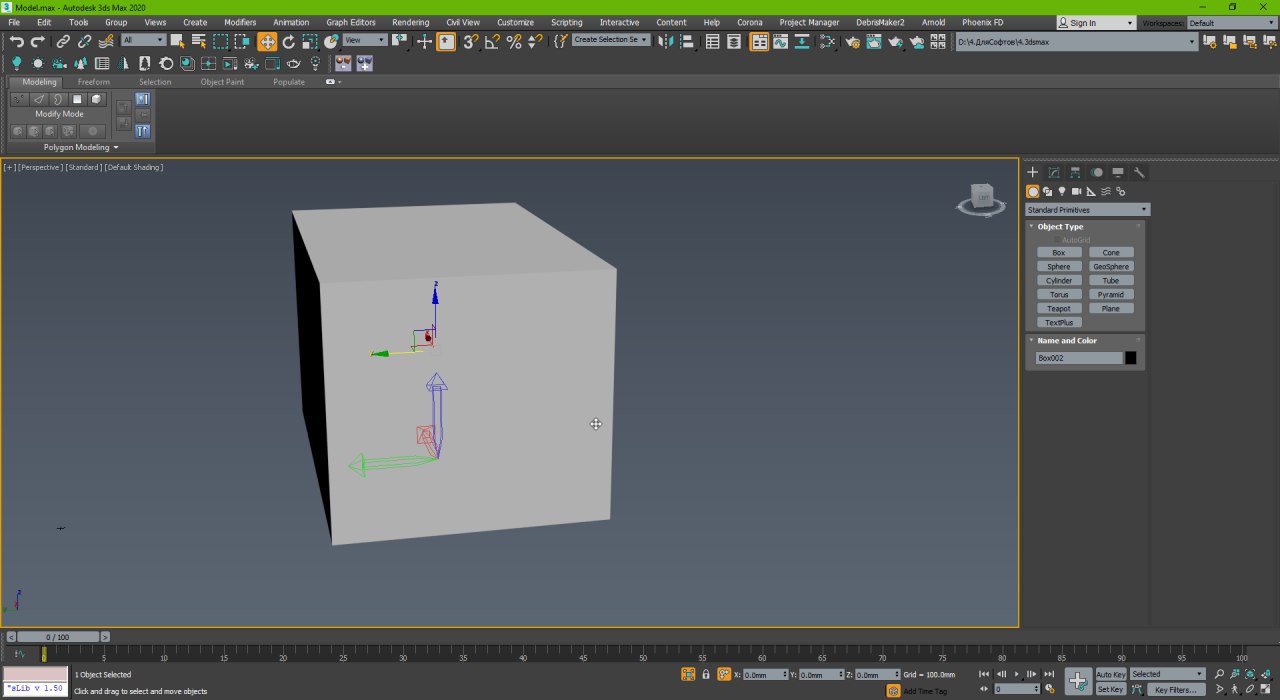
Task: Open the Utilities panel wrench icon
Action: pos(1139,173)
